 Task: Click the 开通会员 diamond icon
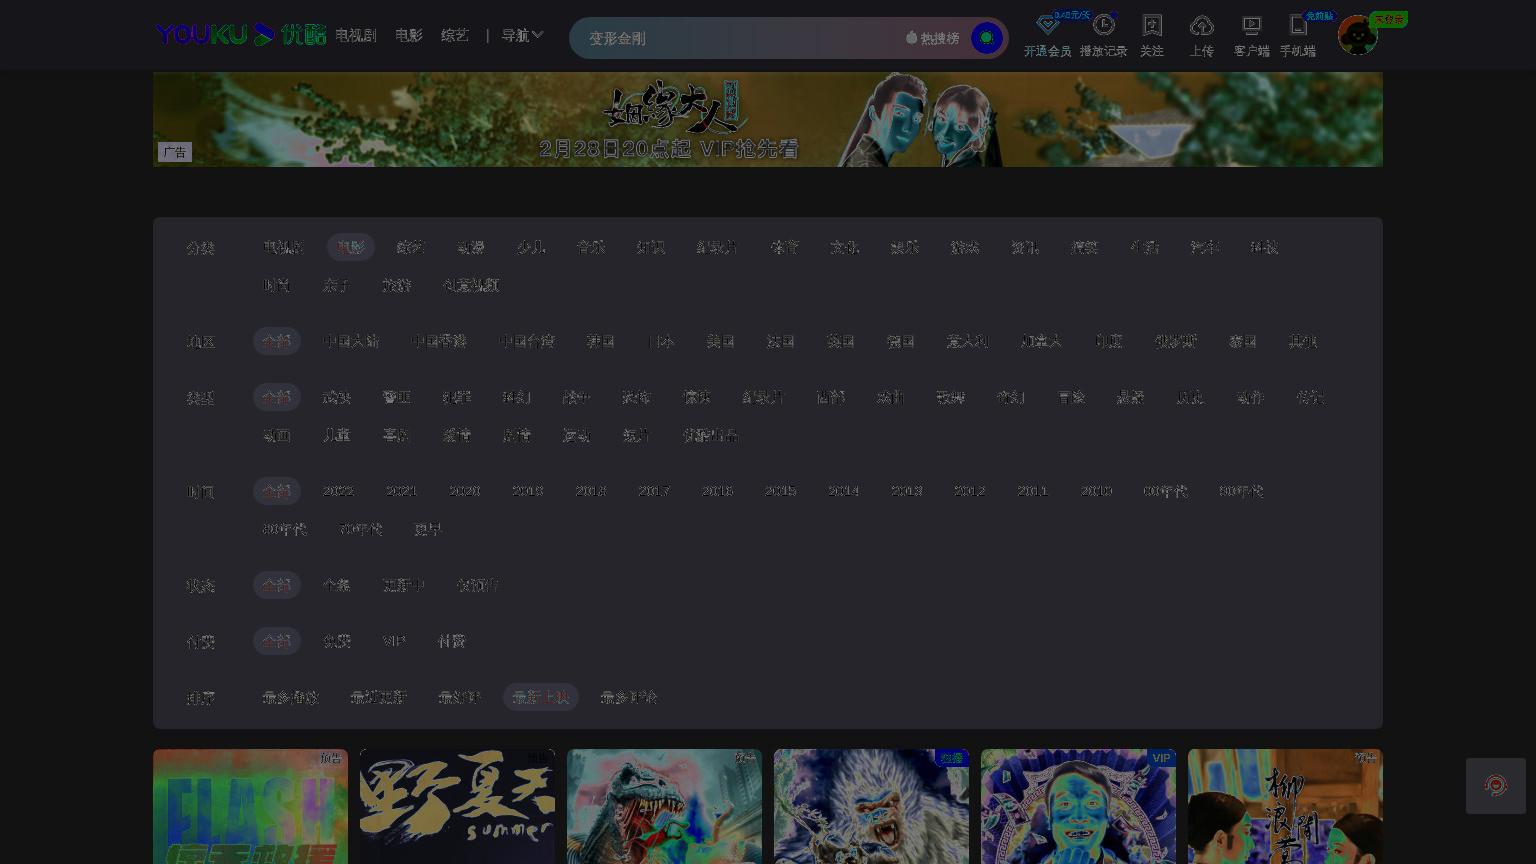[1047, 24]
